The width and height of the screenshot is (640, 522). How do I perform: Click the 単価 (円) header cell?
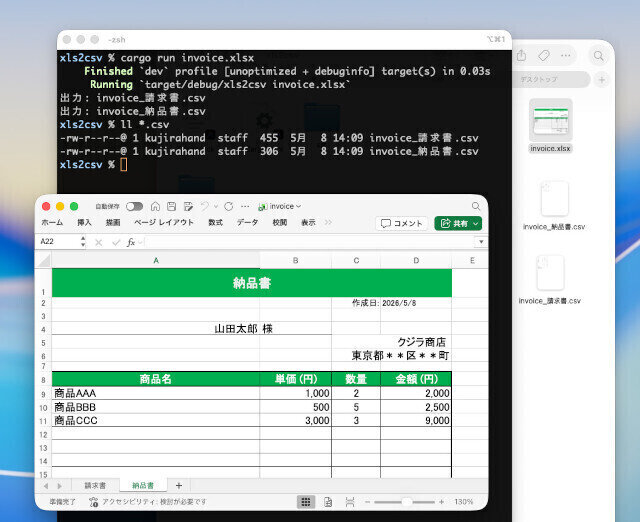(296, 379)
